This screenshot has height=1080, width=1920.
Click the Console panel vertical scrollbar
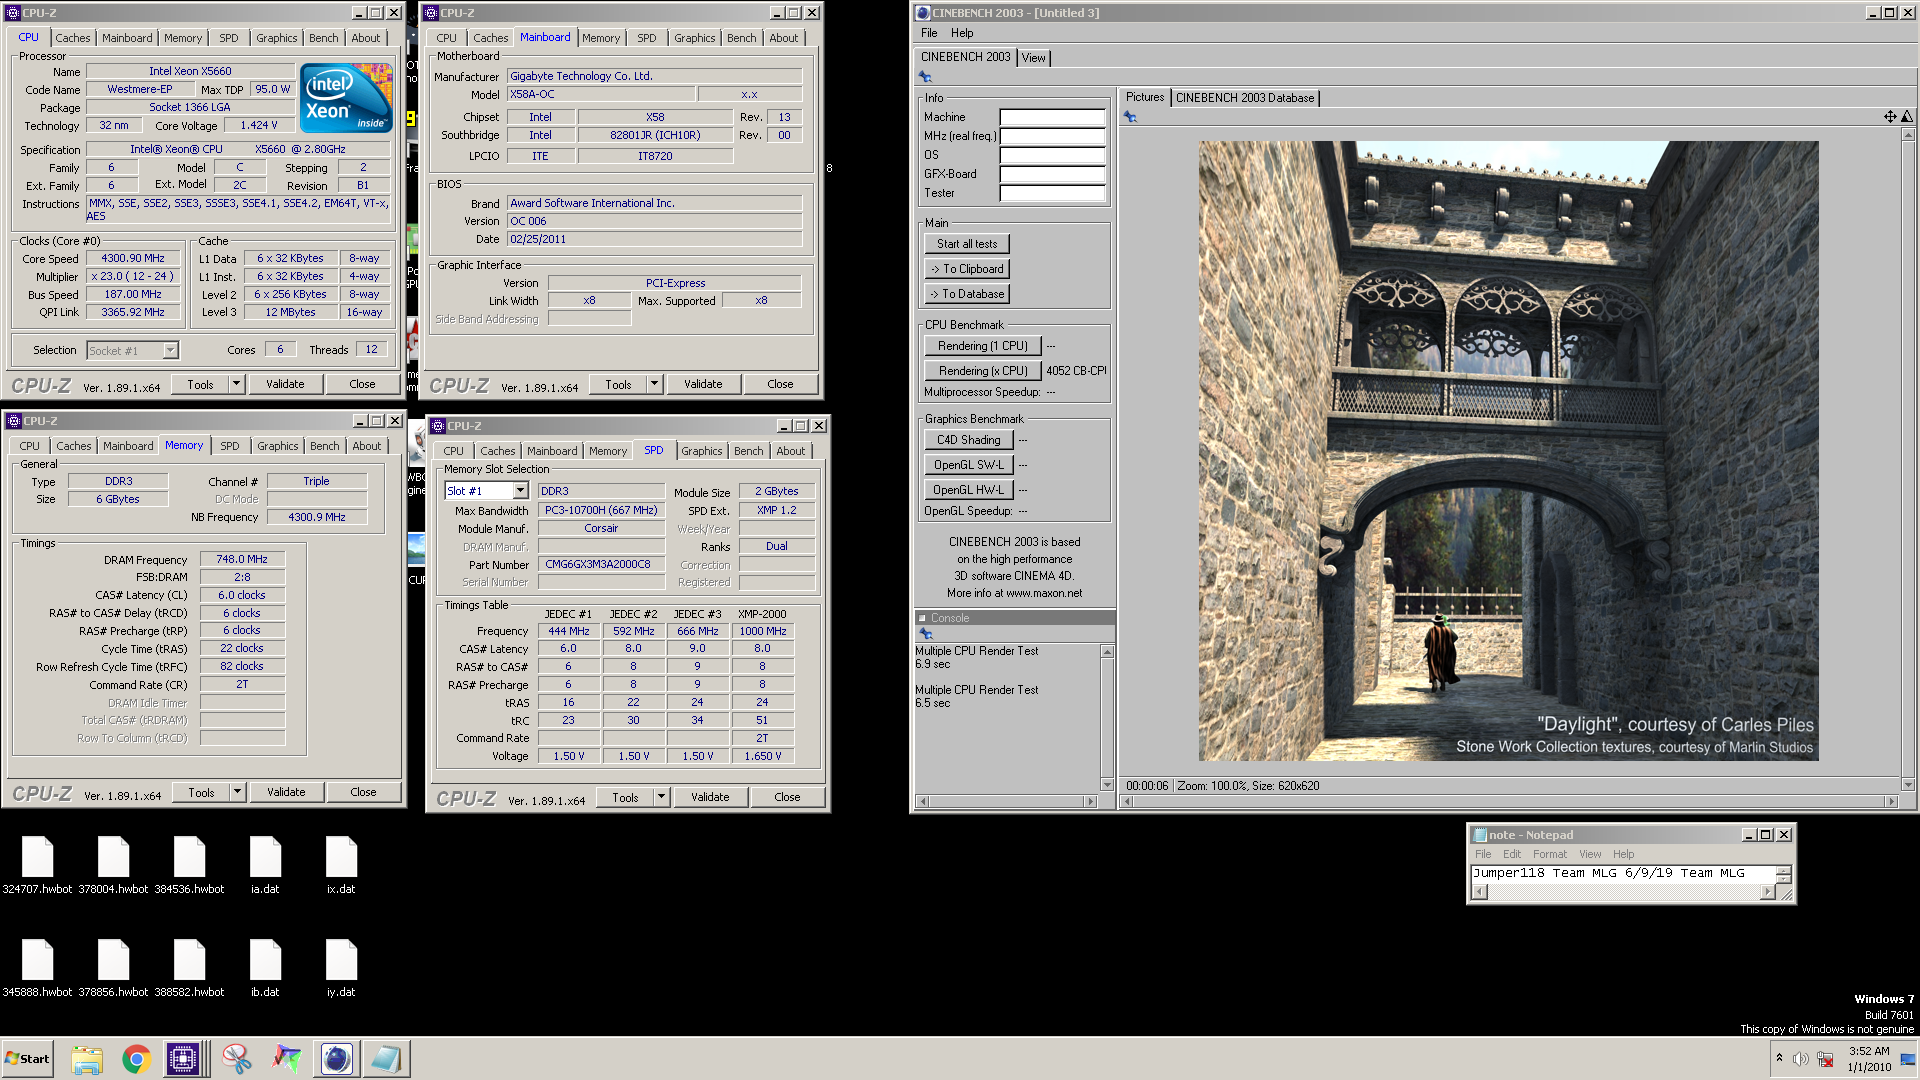[x=1107, y=717]
